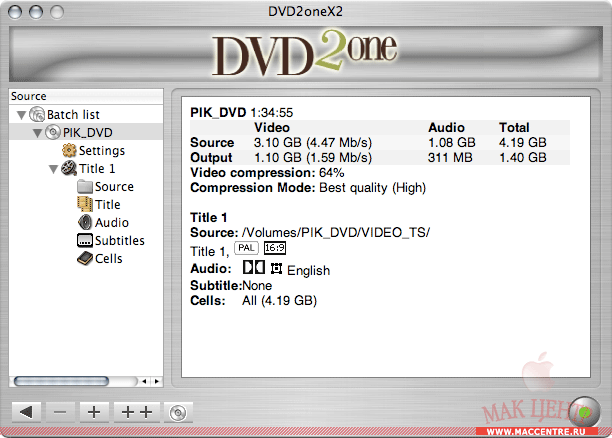Viewport: 612px width, 438px height.
Task: Click the Cells: All (4.19 GB) line
Action: click(254, 301)
